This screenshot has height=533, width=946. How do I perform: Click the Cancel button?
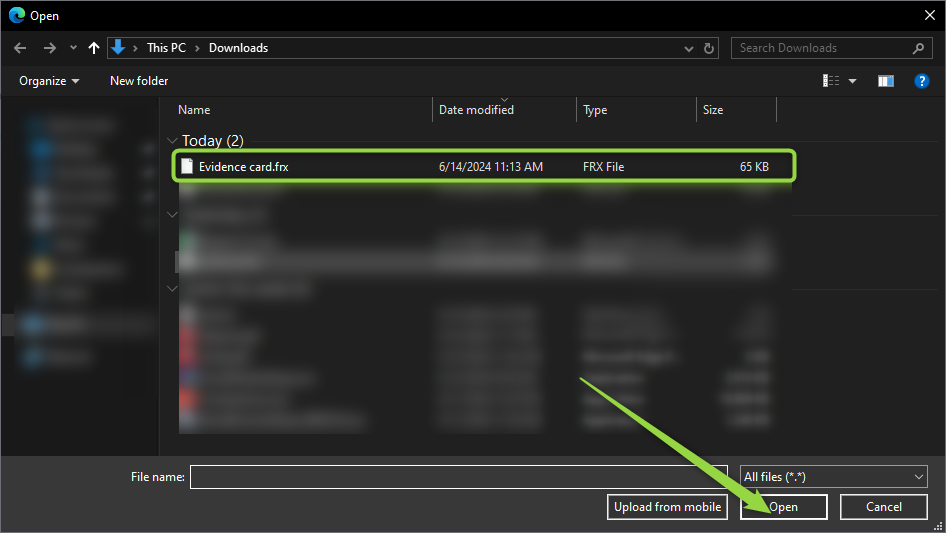(883, 507)
